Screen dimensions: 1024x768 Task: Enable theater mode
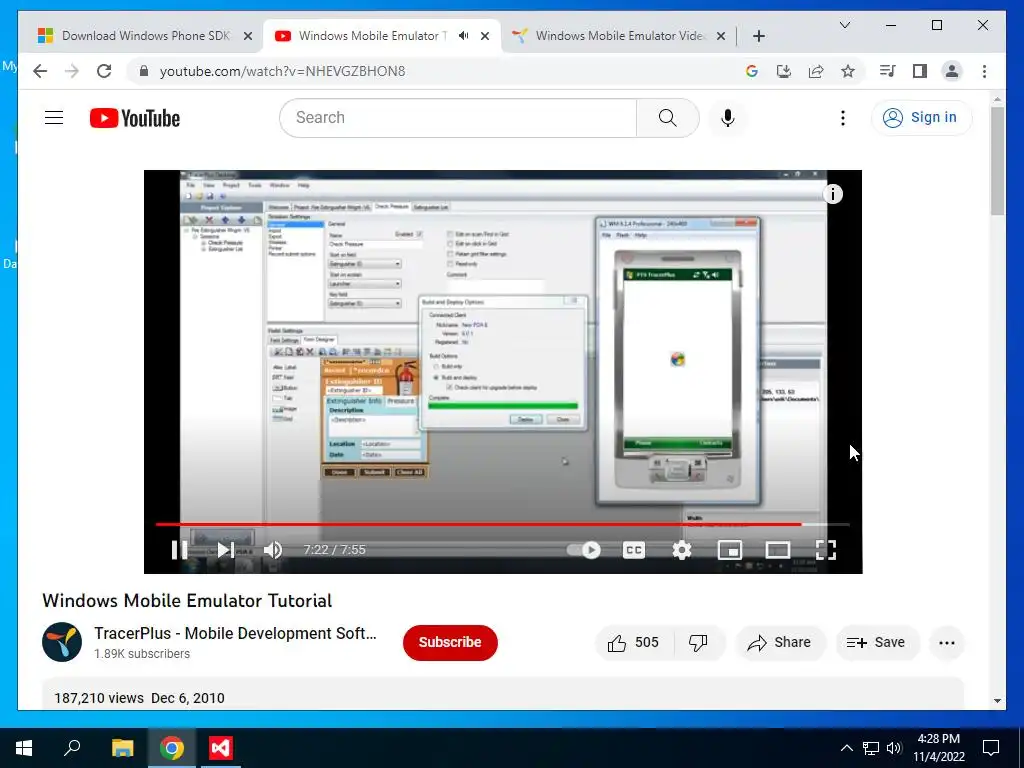click(x=777, y=550)
